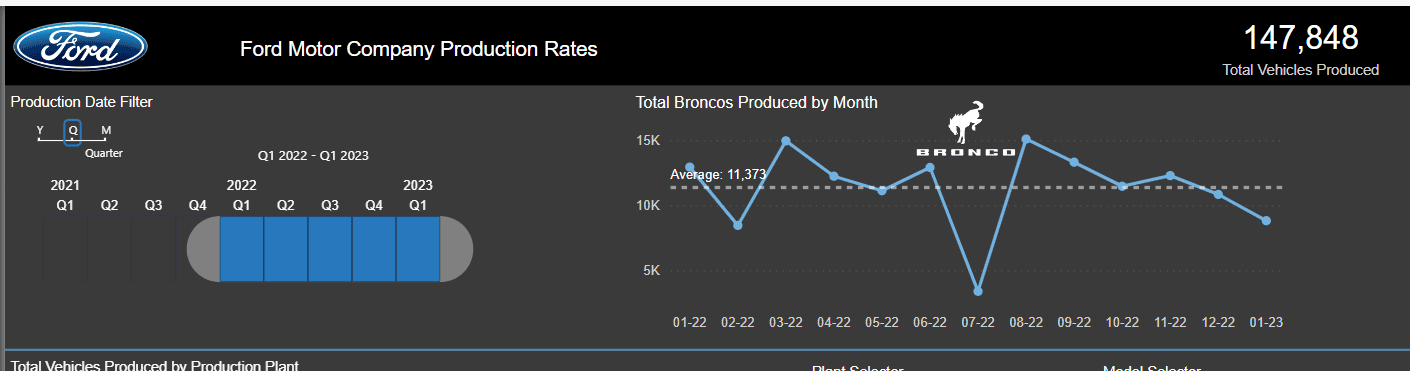The image size is (1410, 371).
Task: Click the 08-22 peak data point
Action: (x=1026, y=139)
